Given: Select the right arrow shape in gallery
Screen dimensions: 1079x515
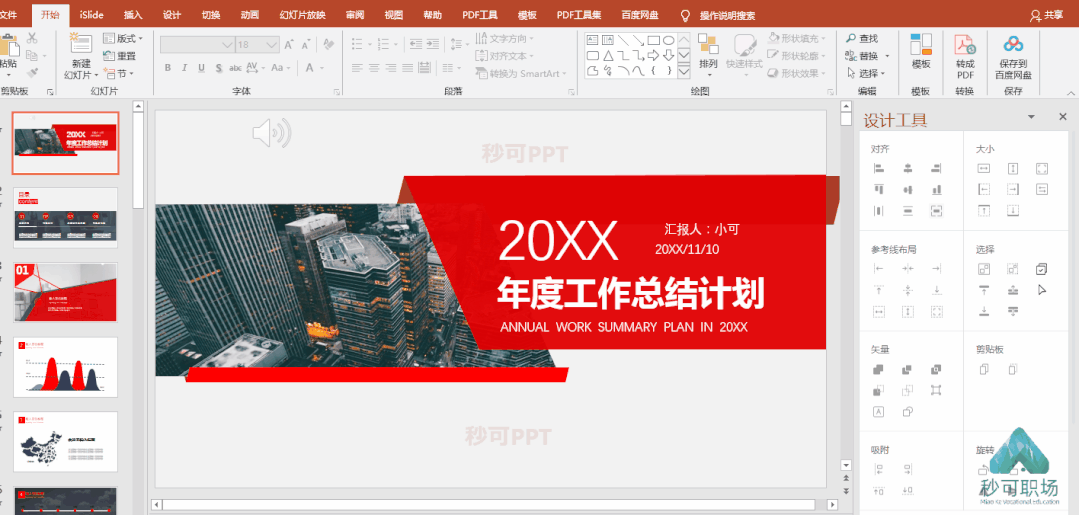Looking at the screenshot, I should pos(654,55).
